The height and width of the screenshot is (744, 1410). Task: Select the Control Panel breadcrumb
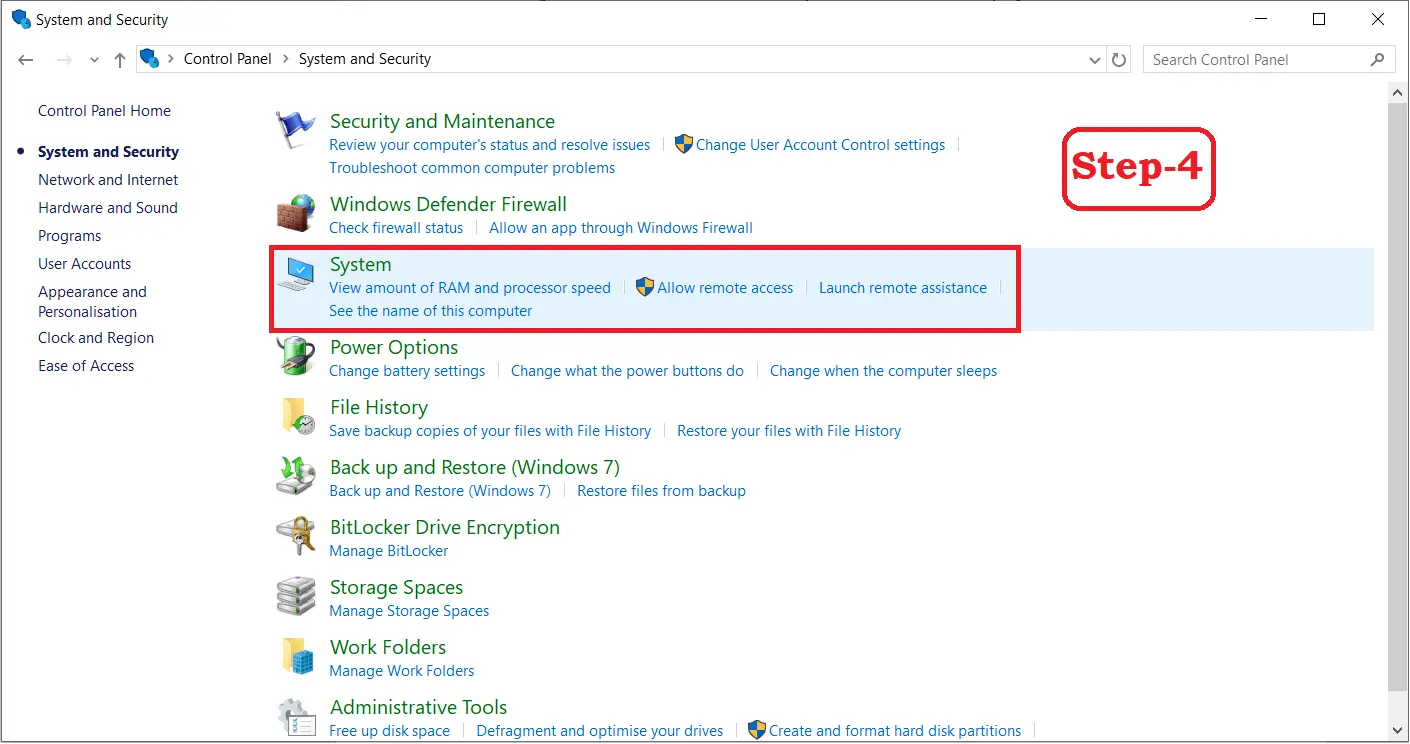[228, 59]
